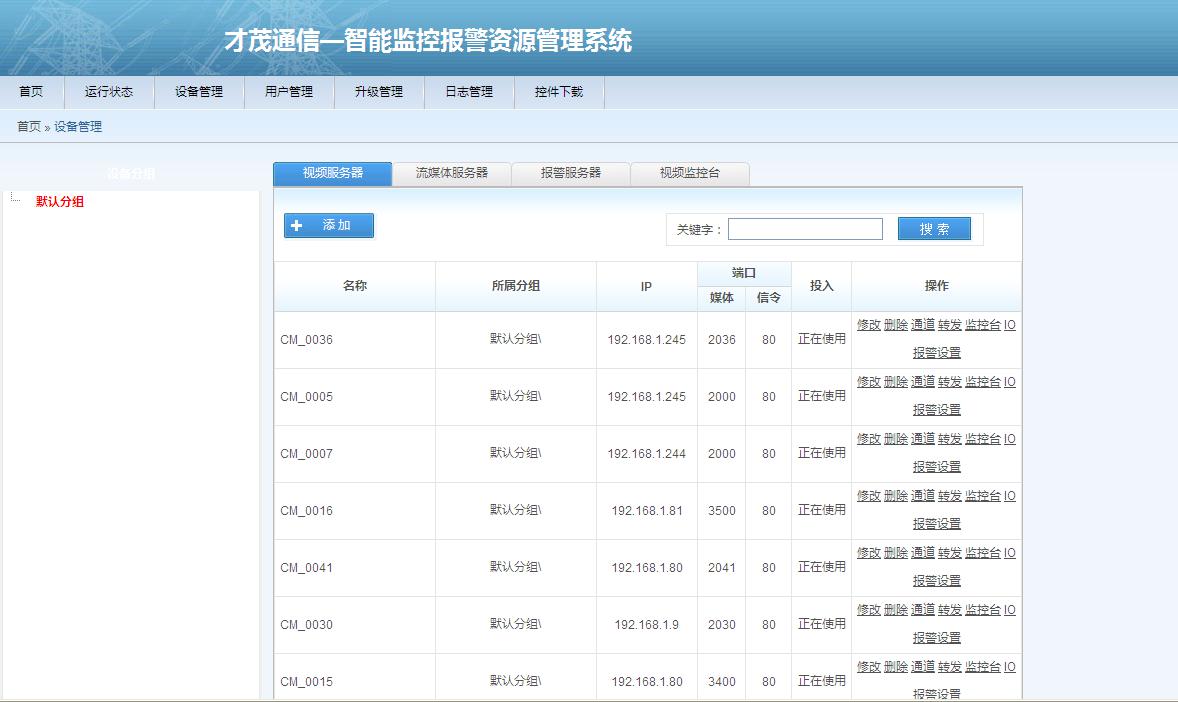Type in the 关键字 search field

[805, 229]
